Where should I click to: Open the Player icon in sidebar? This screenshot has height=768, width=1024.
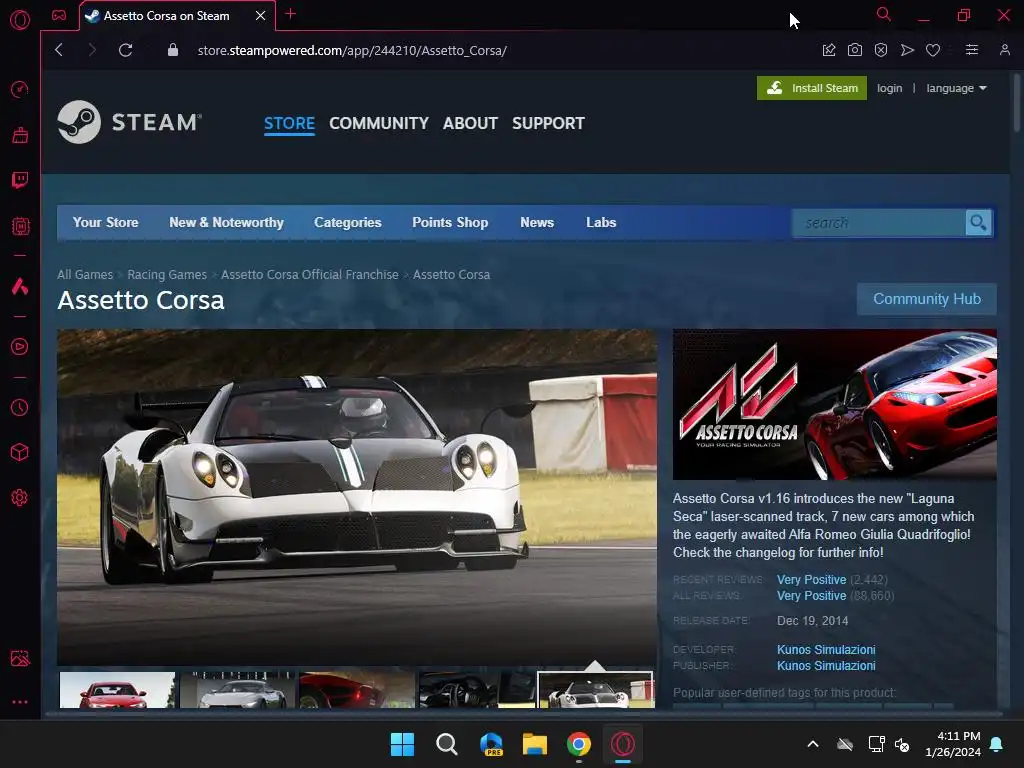point(20,346)
